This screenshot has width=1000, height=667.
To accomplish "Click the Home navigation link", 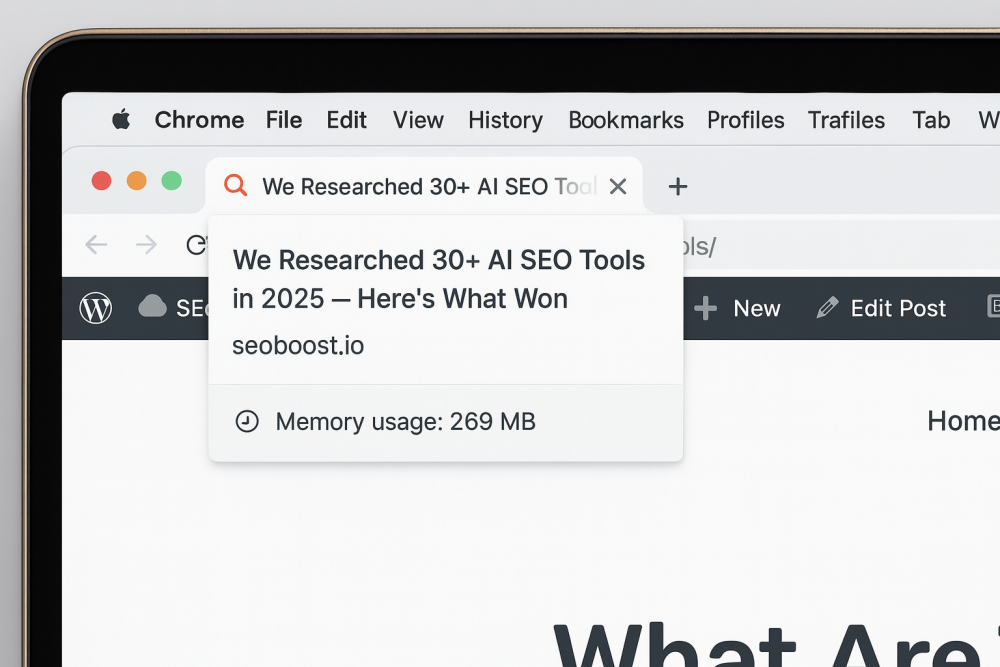I will (963, 421).
